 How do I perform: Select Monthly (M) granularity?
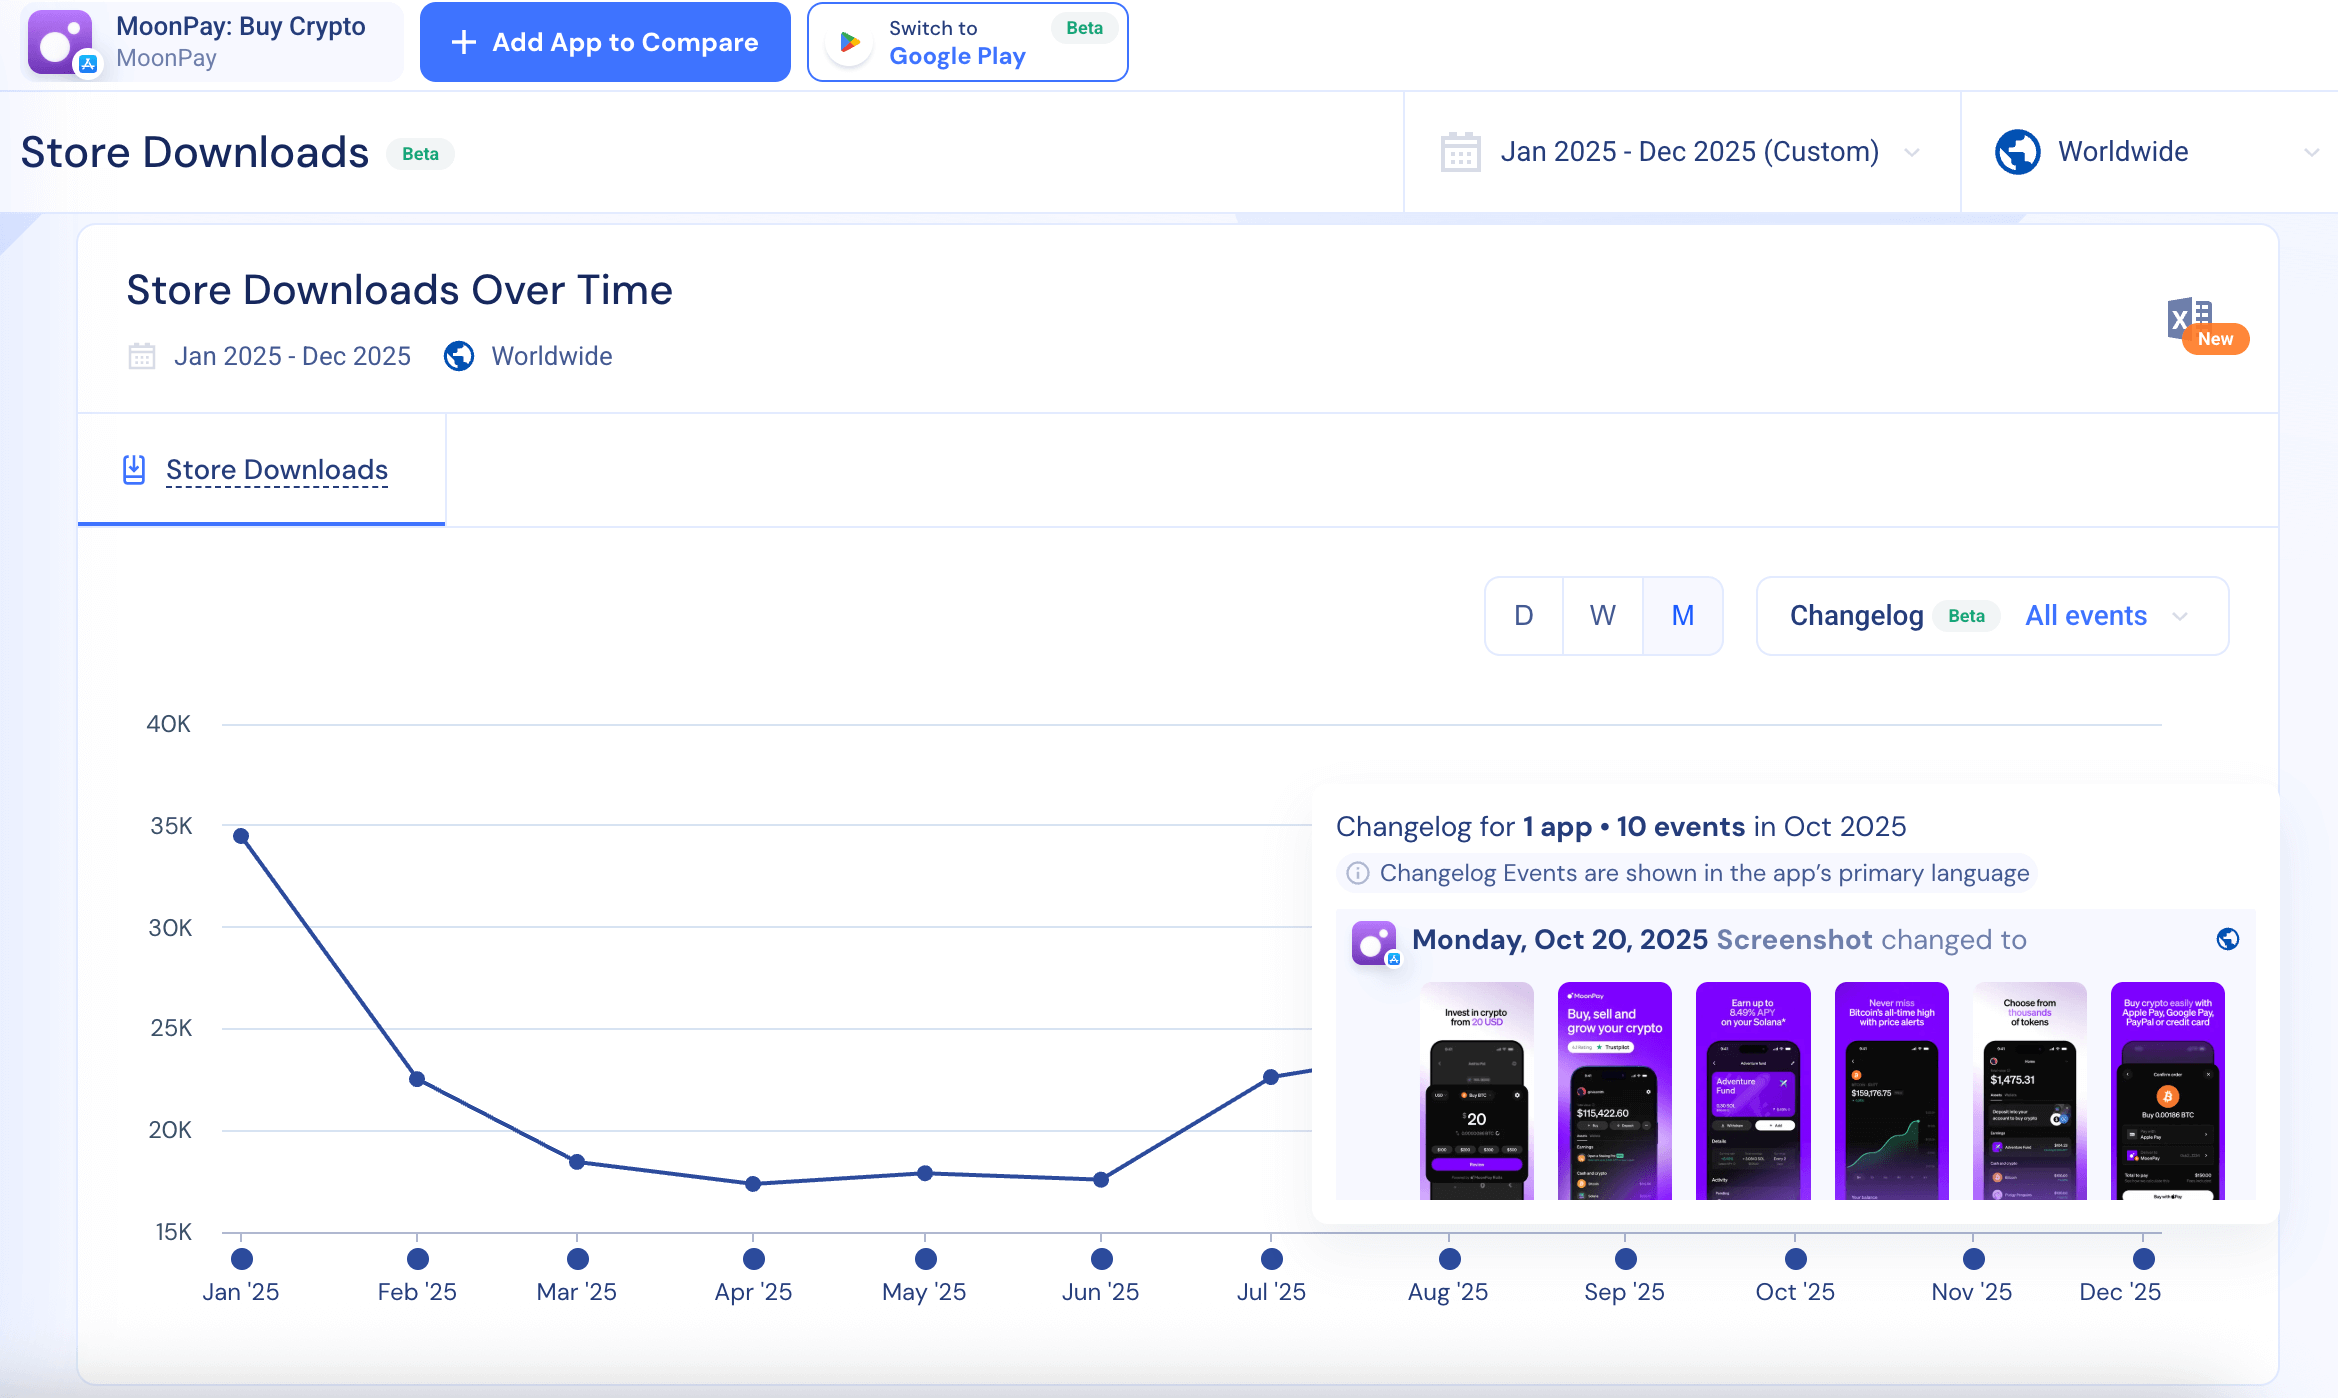pyautogui.click(x=1682, y=616)
